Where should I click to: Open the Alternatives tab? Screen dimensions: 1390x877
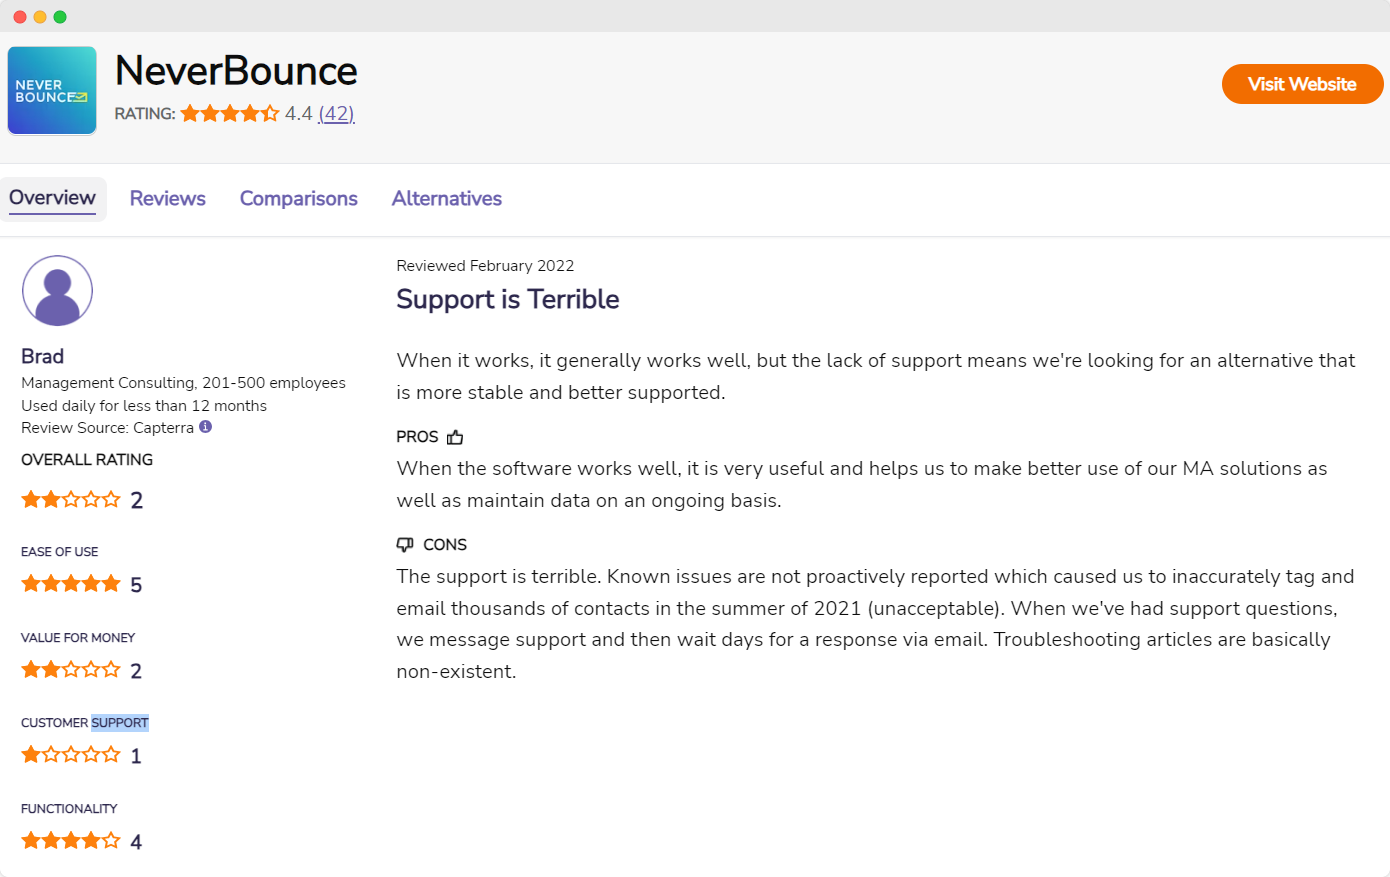pos(446,199)
